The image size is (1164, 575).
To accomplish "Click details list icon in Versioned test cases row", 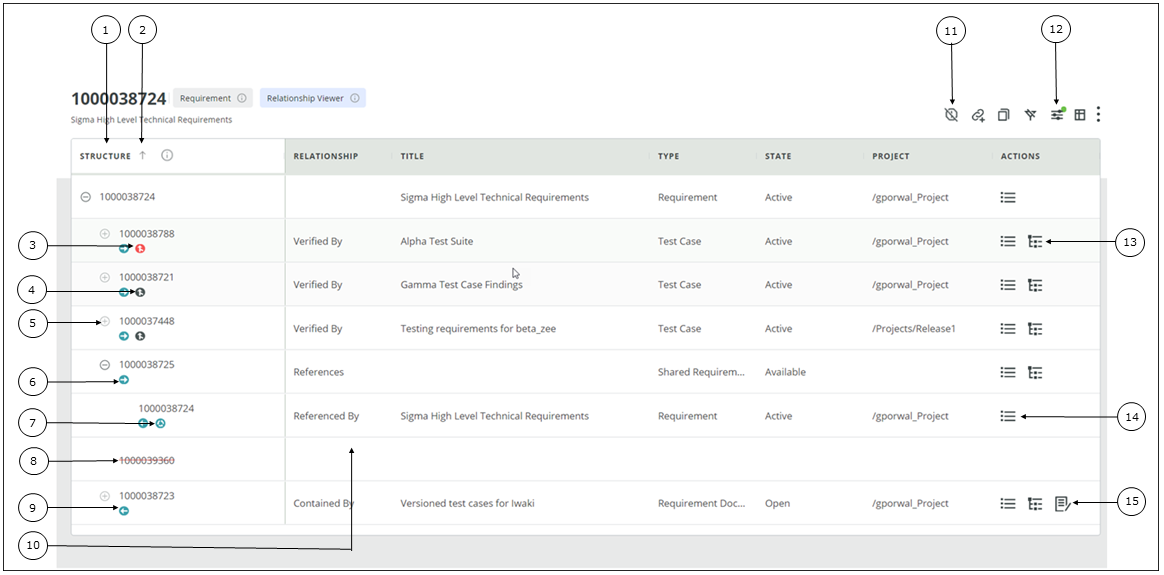I will pos(1007,503).
